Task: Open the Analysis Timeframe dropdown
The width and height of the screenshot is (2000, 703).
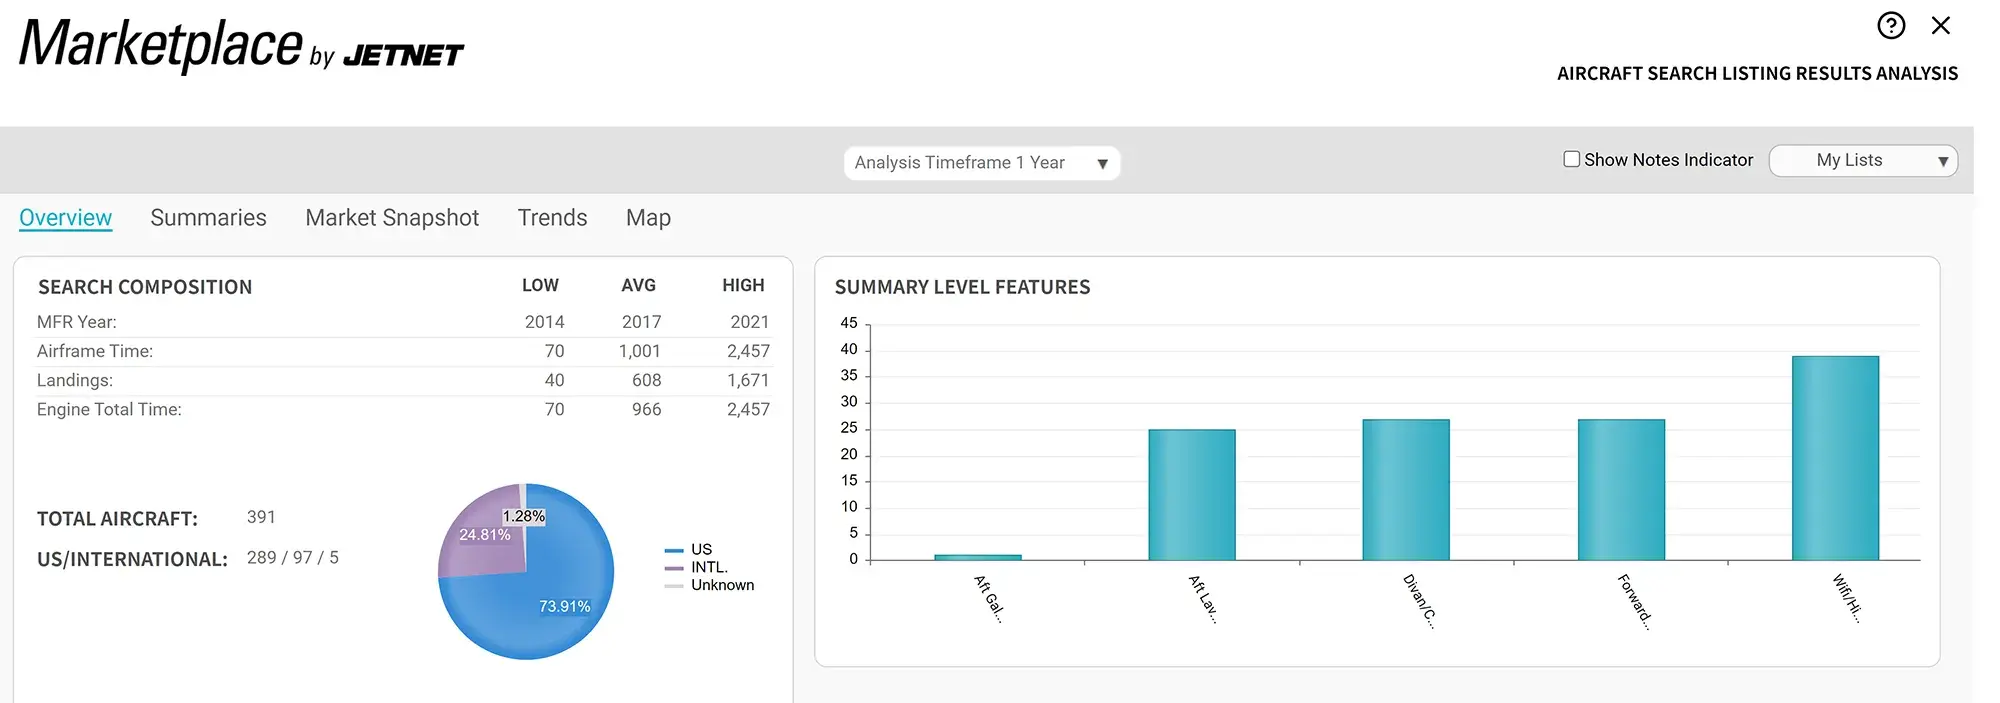Action: 981,163
